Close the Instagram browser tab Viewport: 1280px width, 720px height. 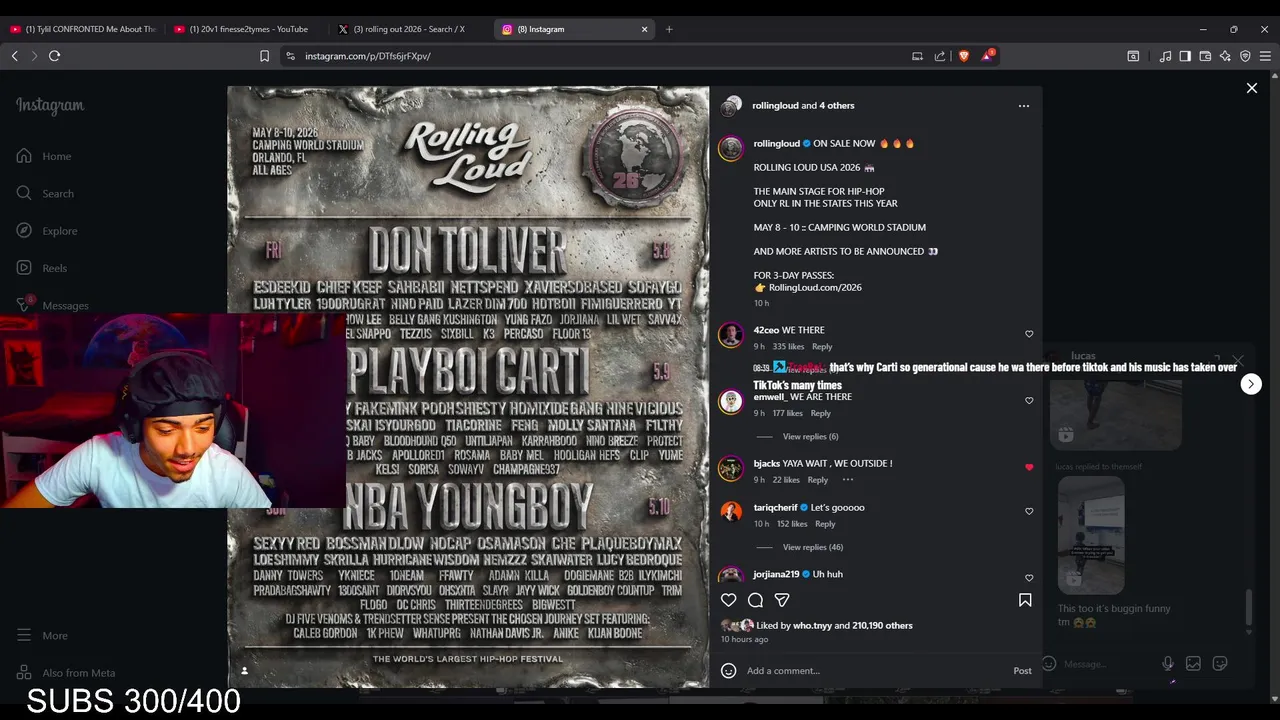tap(644, 29)
